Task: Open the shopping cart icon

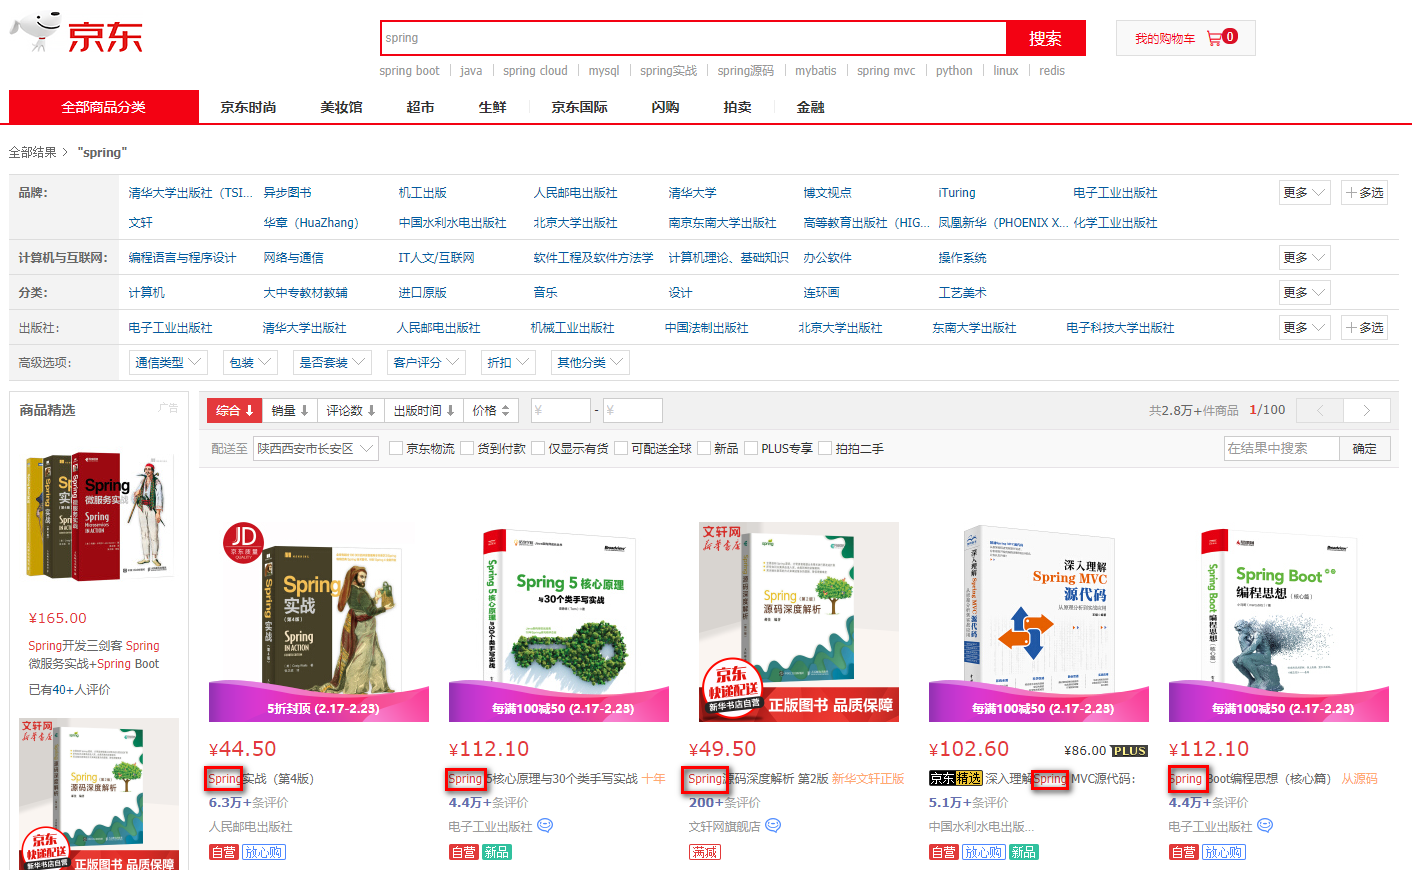Action: [1214, 38]
